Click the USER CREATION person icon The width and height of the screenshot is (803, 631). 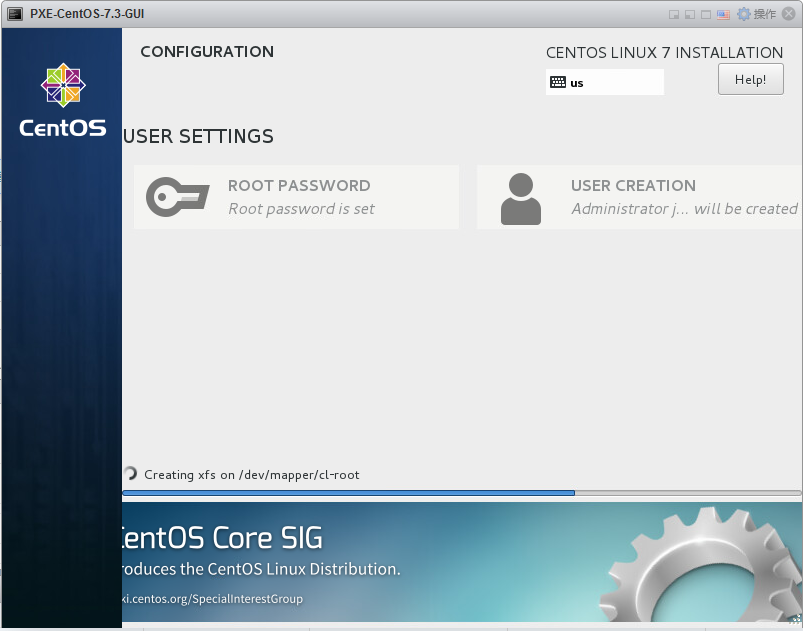pos(520,199)
